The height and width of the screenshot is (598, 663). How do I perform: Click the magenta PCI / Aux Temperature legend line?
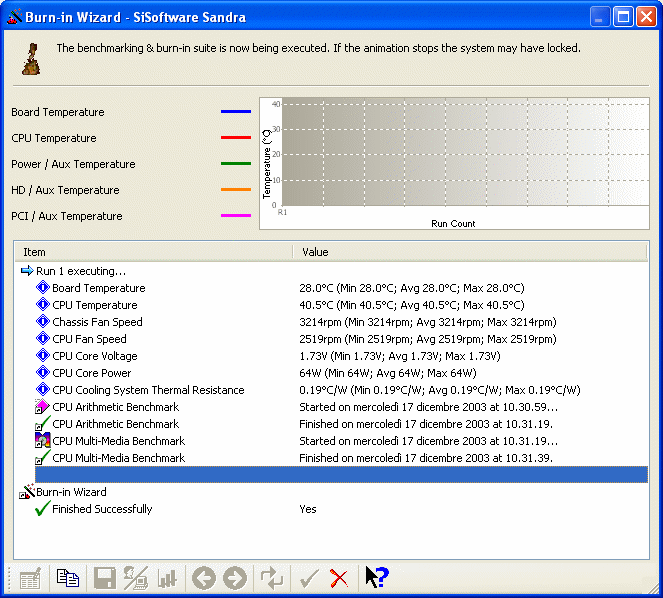pyautogui.click(x=236, y=216)
